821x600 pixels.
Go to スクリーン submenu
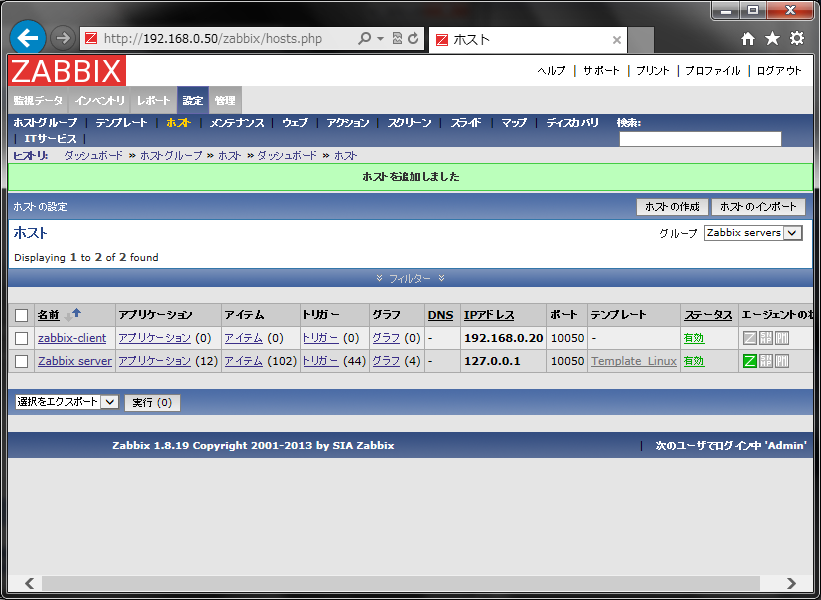(409, 123)
